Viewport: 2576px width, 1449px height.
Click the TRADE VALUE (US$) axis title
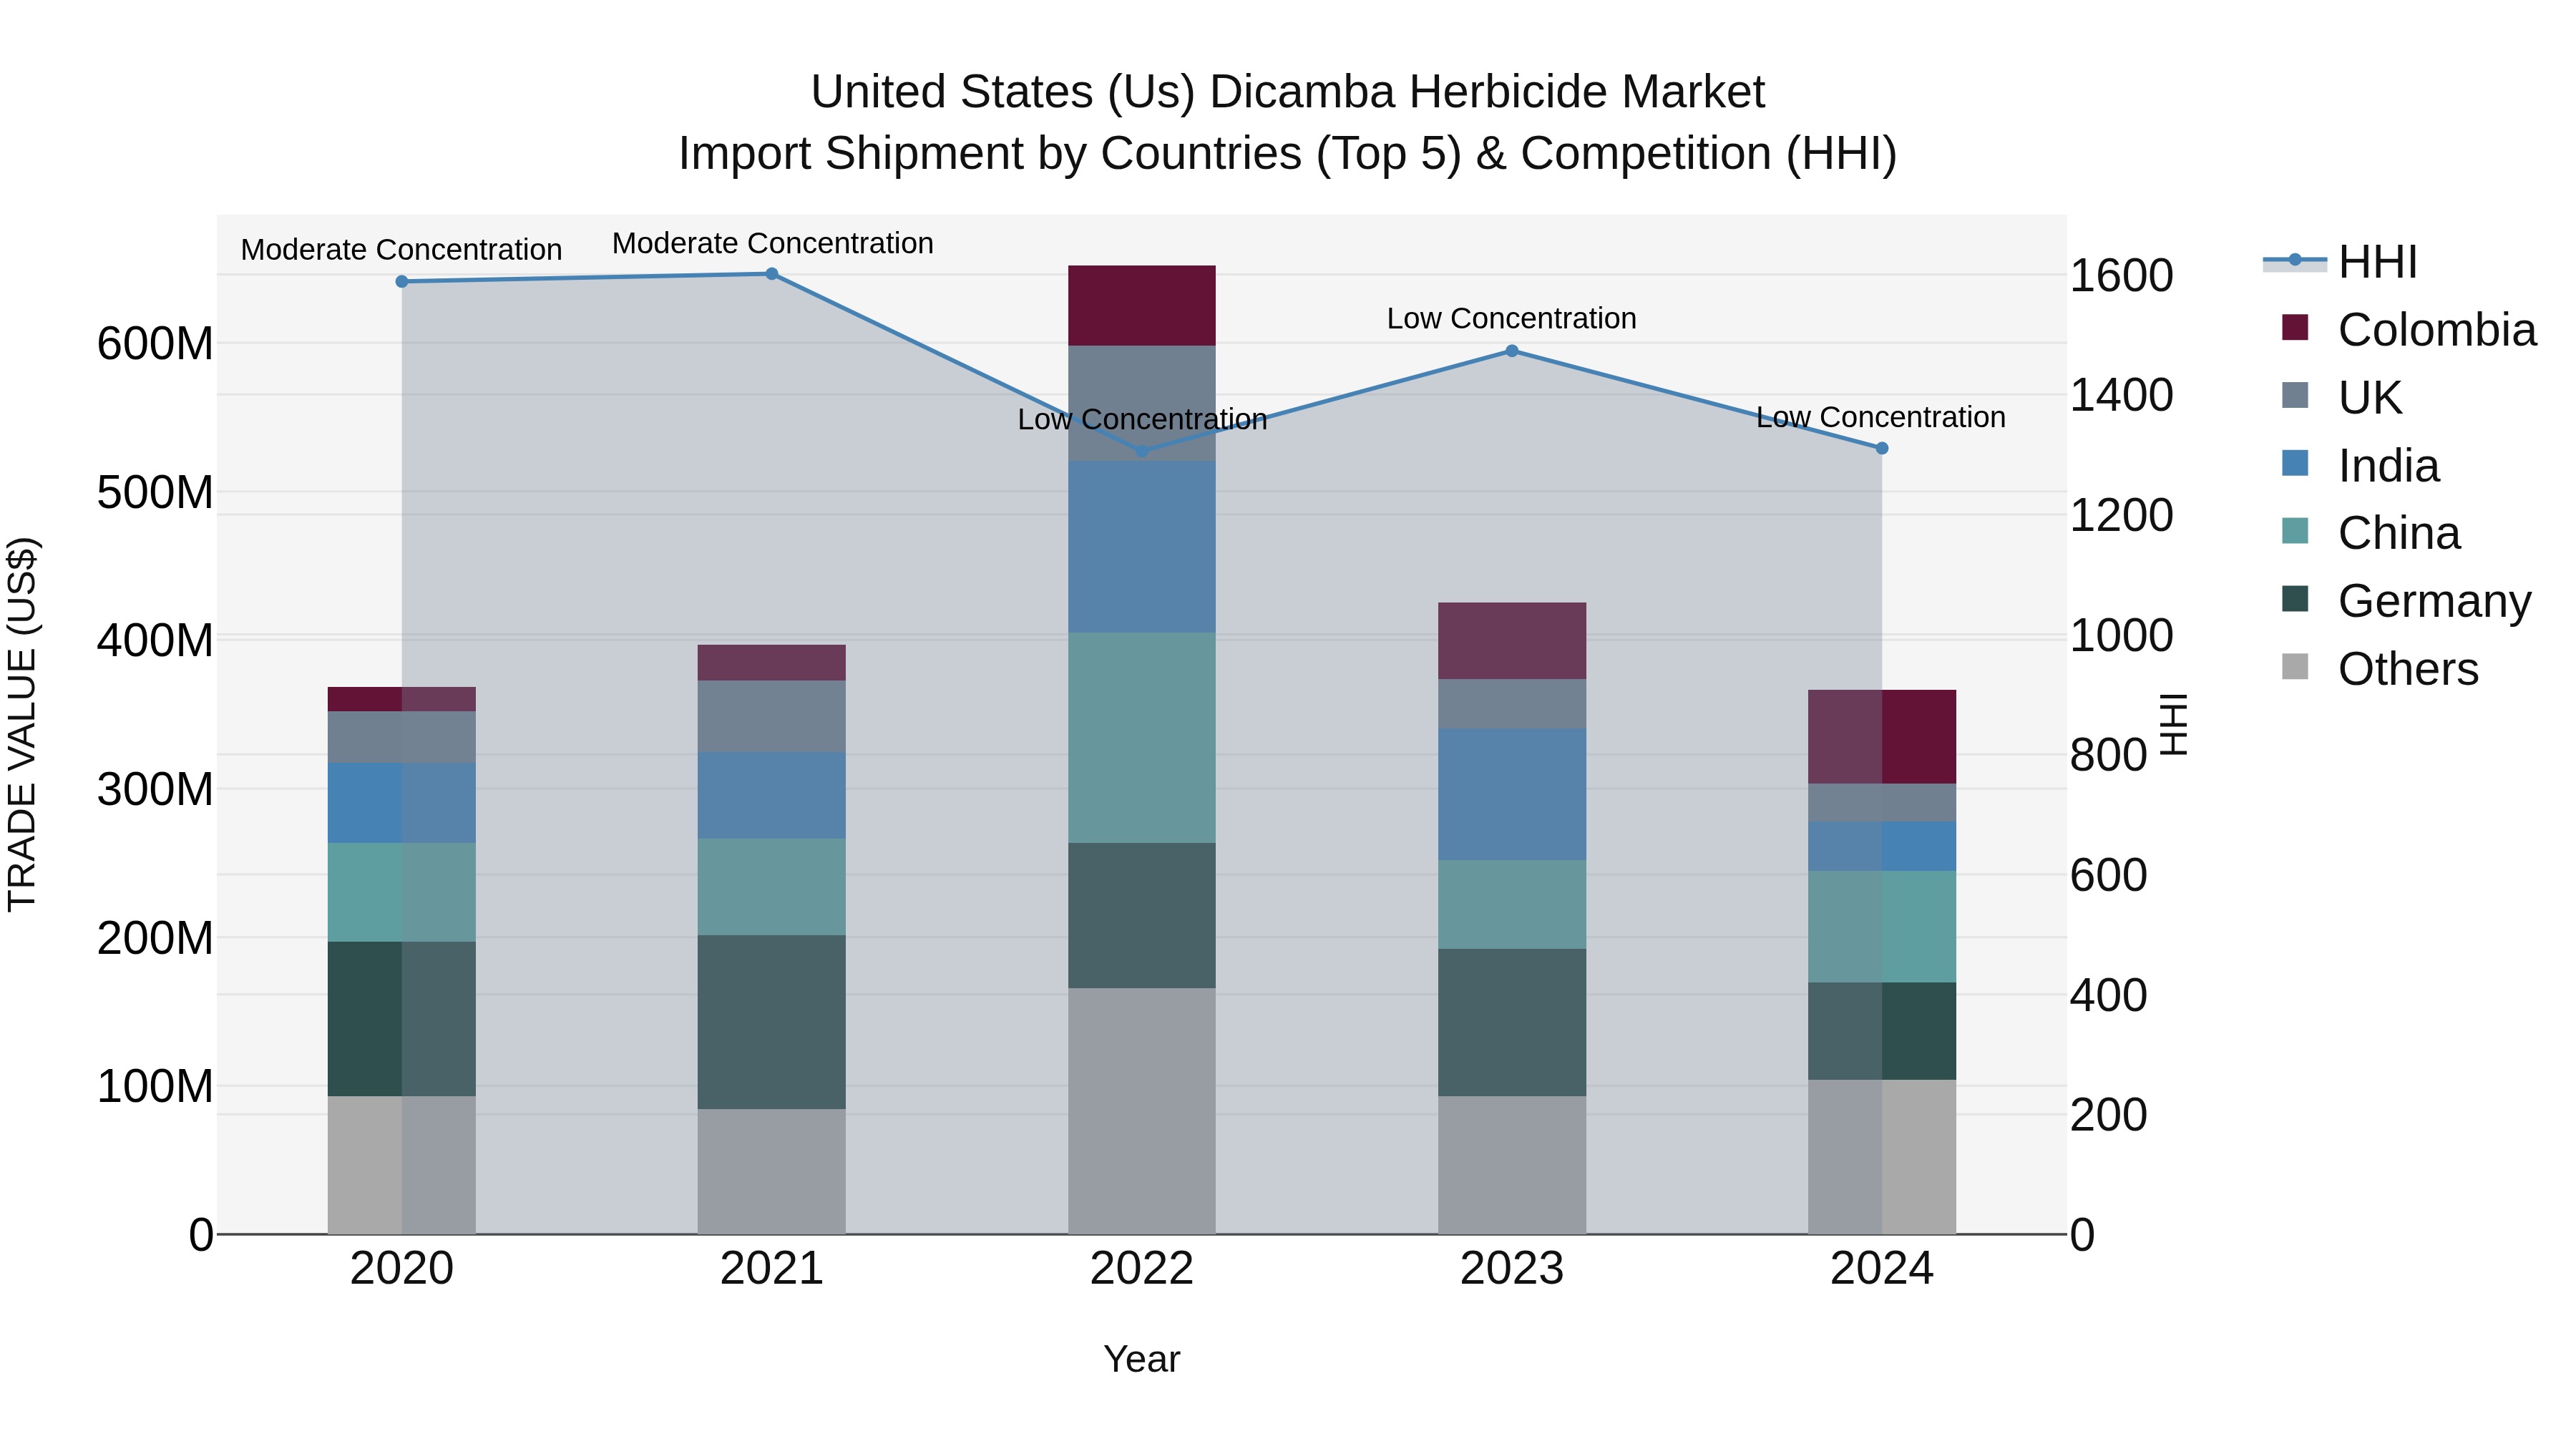[22, 724]
